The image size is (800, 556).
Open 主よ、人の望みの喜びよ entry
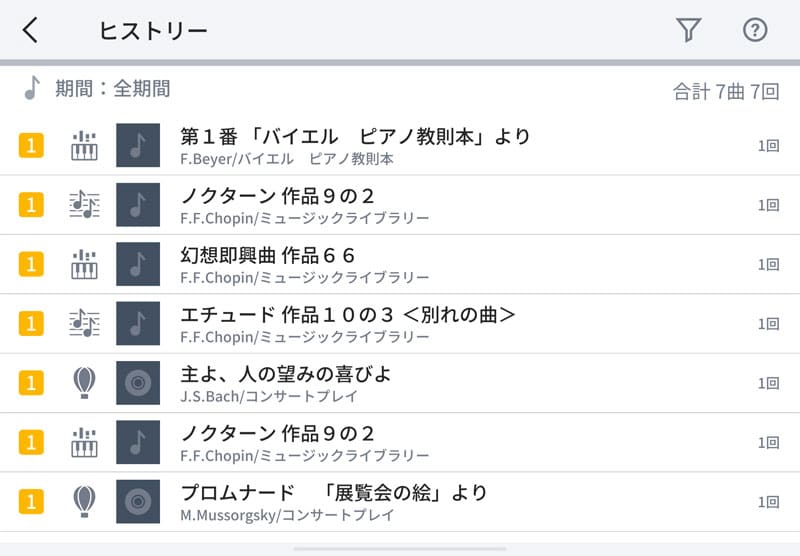coord(286,373)
